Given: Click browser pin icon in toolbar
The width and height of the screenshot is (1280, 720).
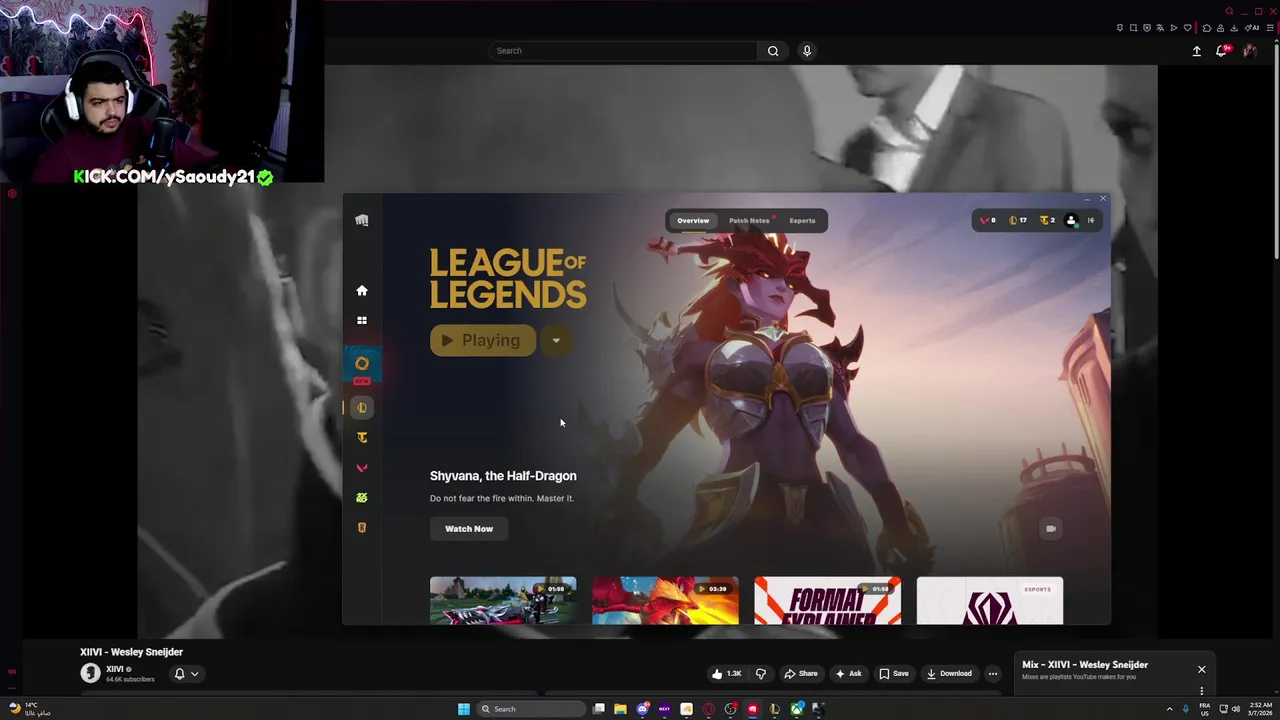Looking at the screenshot, I should point(1120,28).
